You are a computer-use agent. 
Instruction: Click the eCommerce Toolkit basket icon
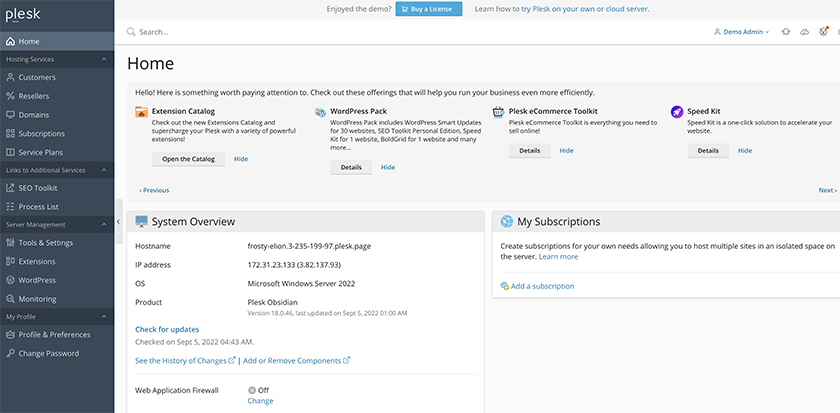coord(499,112)
